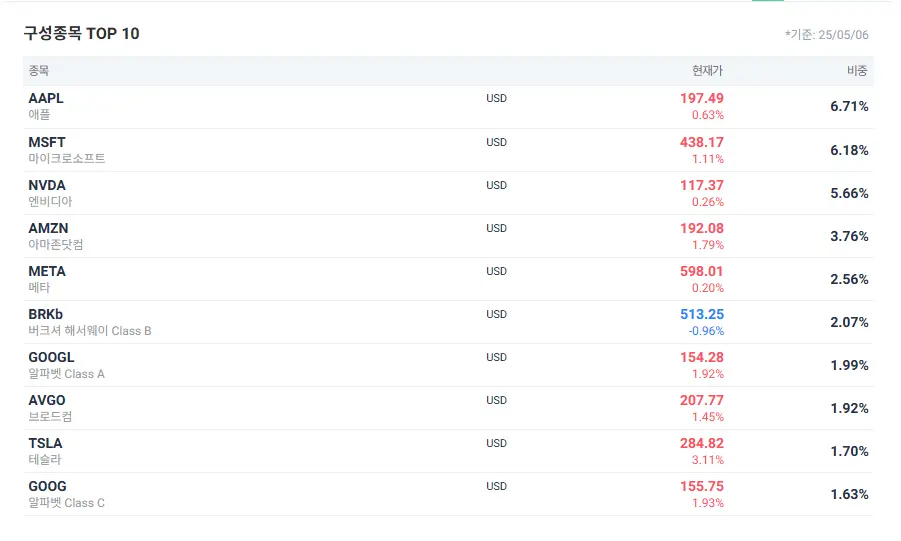Open the AVGO stock ticker
The image size is (901, 541).
(47, 400)
